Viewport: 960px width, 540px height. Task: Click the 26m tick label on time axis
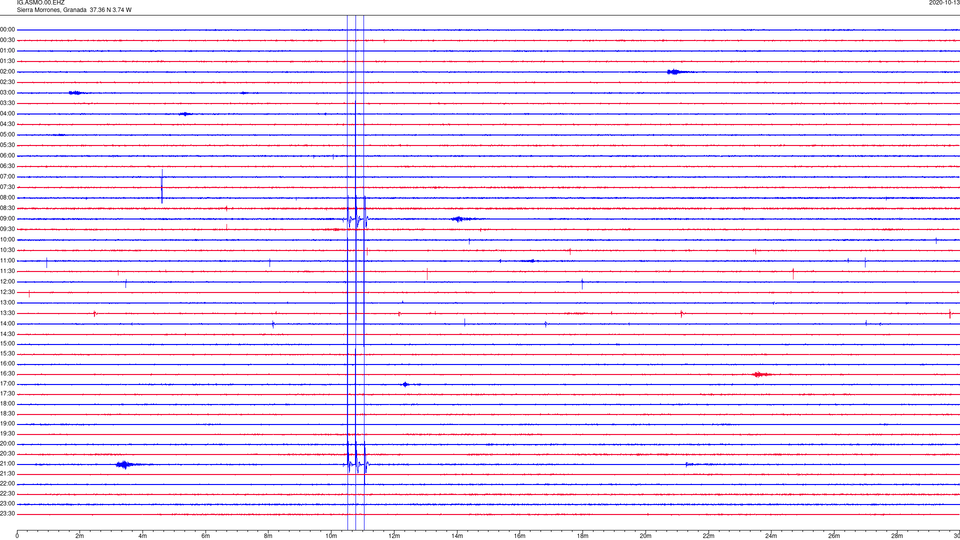(834, 536)
